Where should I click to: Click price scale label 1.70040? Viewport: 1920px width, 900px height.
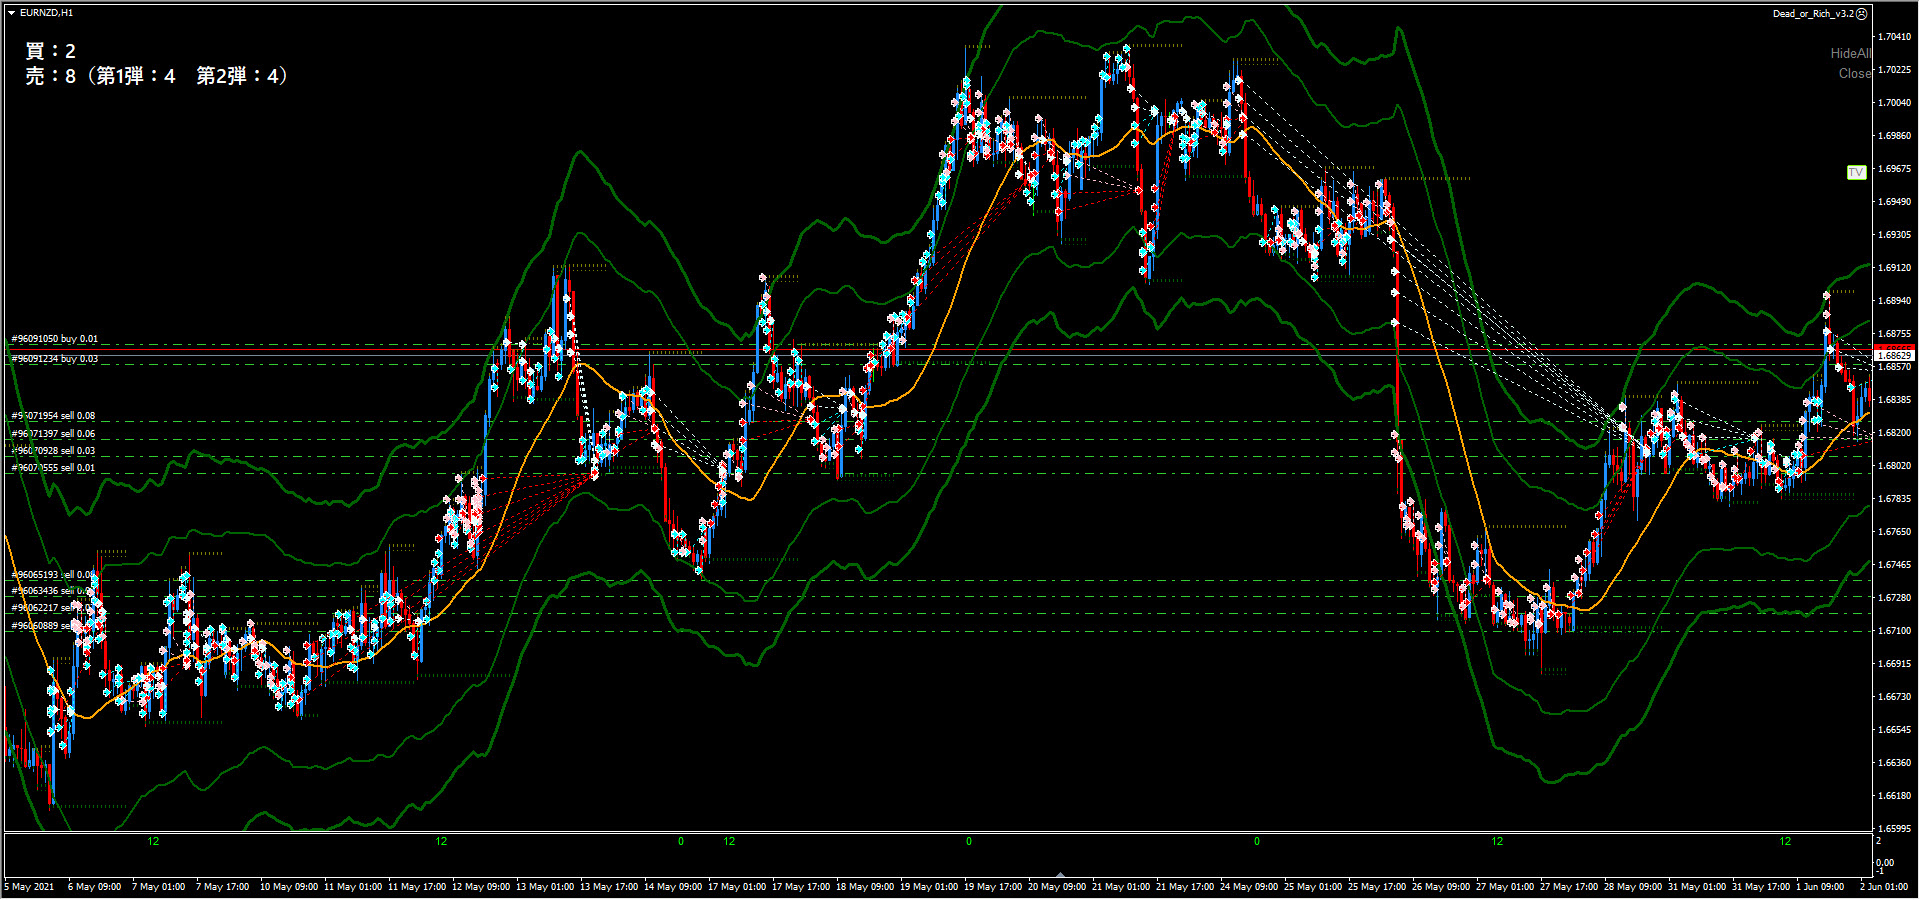pos(1895,103)
